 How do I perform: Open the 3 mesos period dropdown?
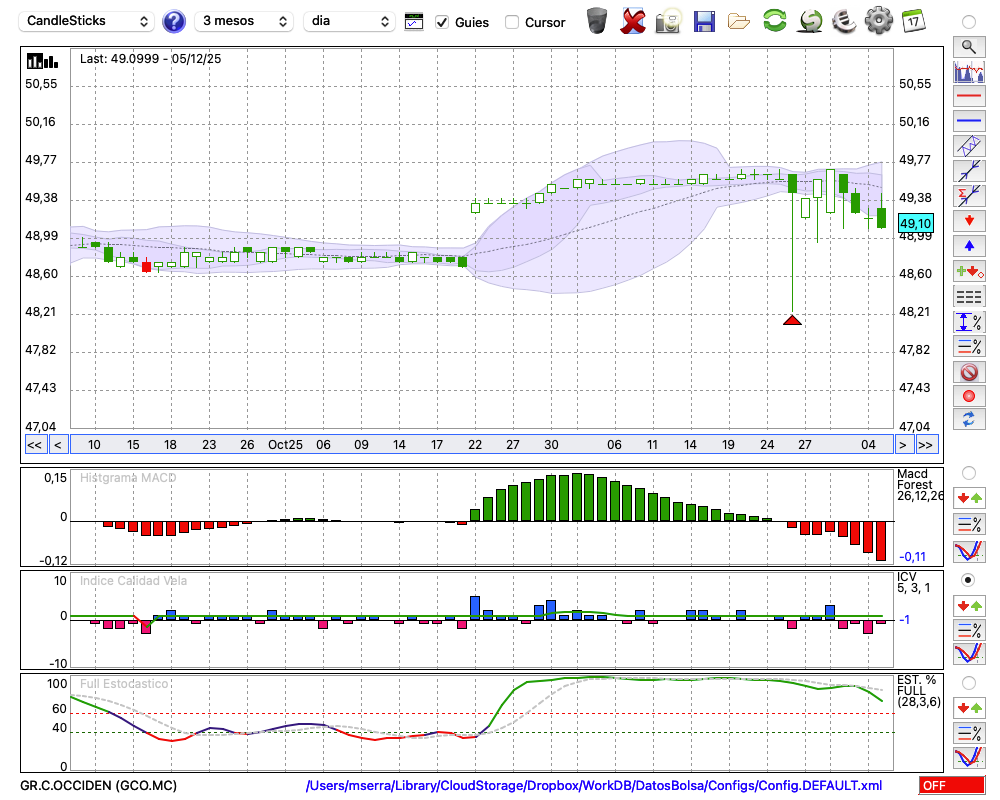(x=243, y=21)
